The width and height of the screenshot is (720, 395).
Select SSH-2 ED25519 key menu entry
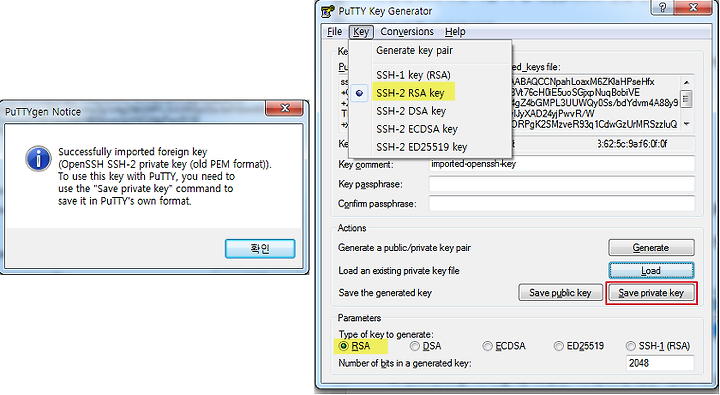coord(422,147)
